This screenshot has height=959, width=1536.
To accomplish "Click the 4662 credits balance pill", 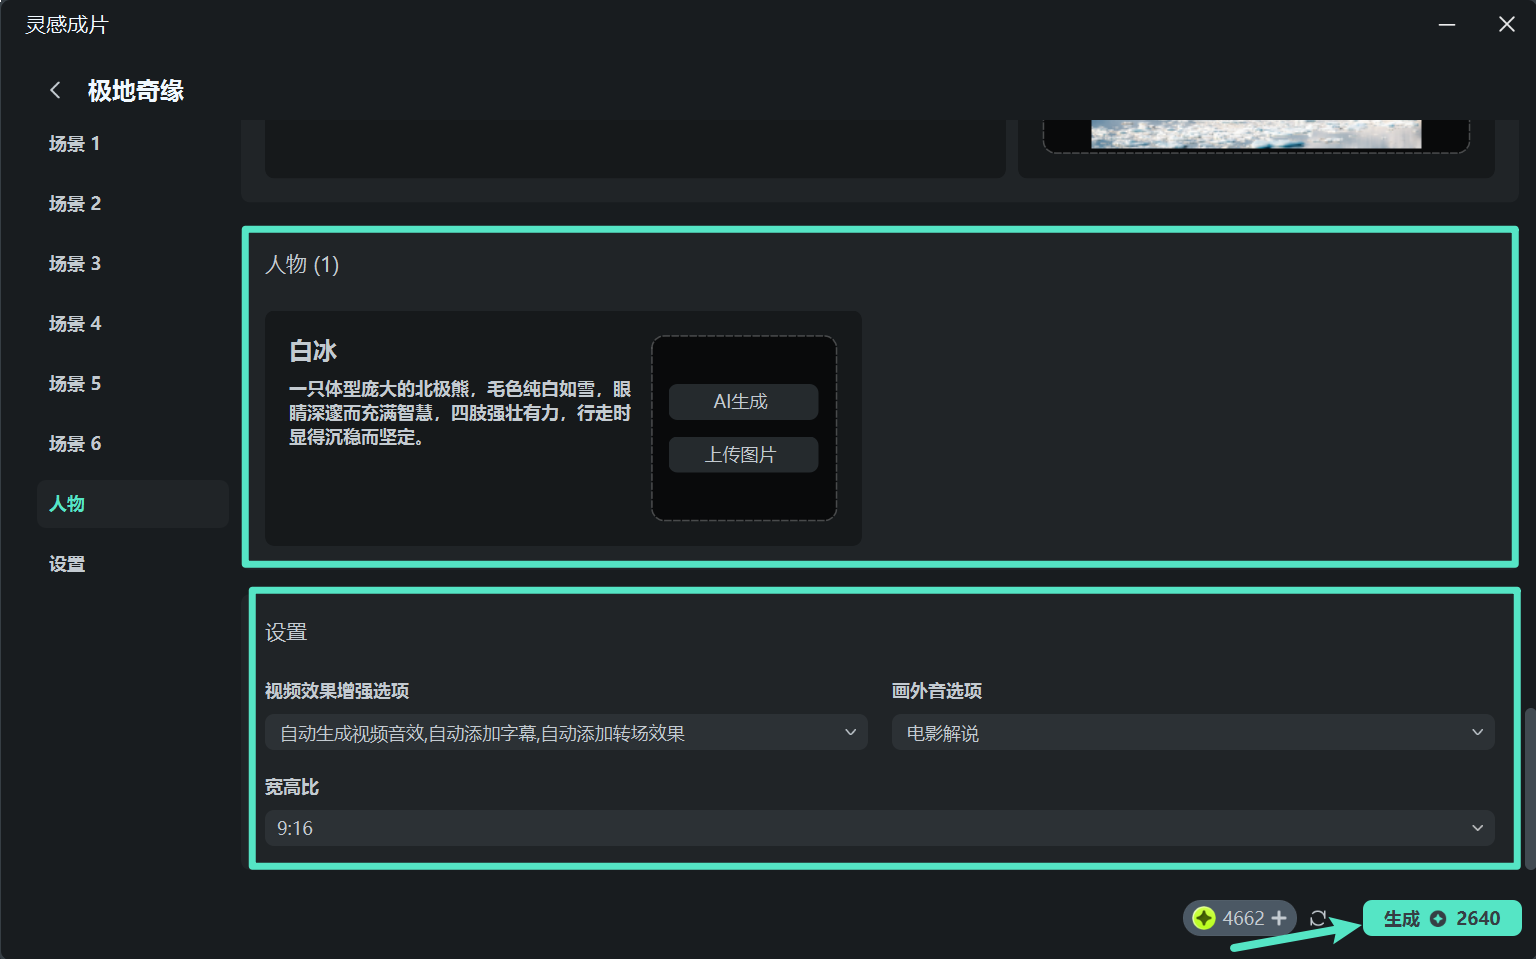I will pos(1239,917).
